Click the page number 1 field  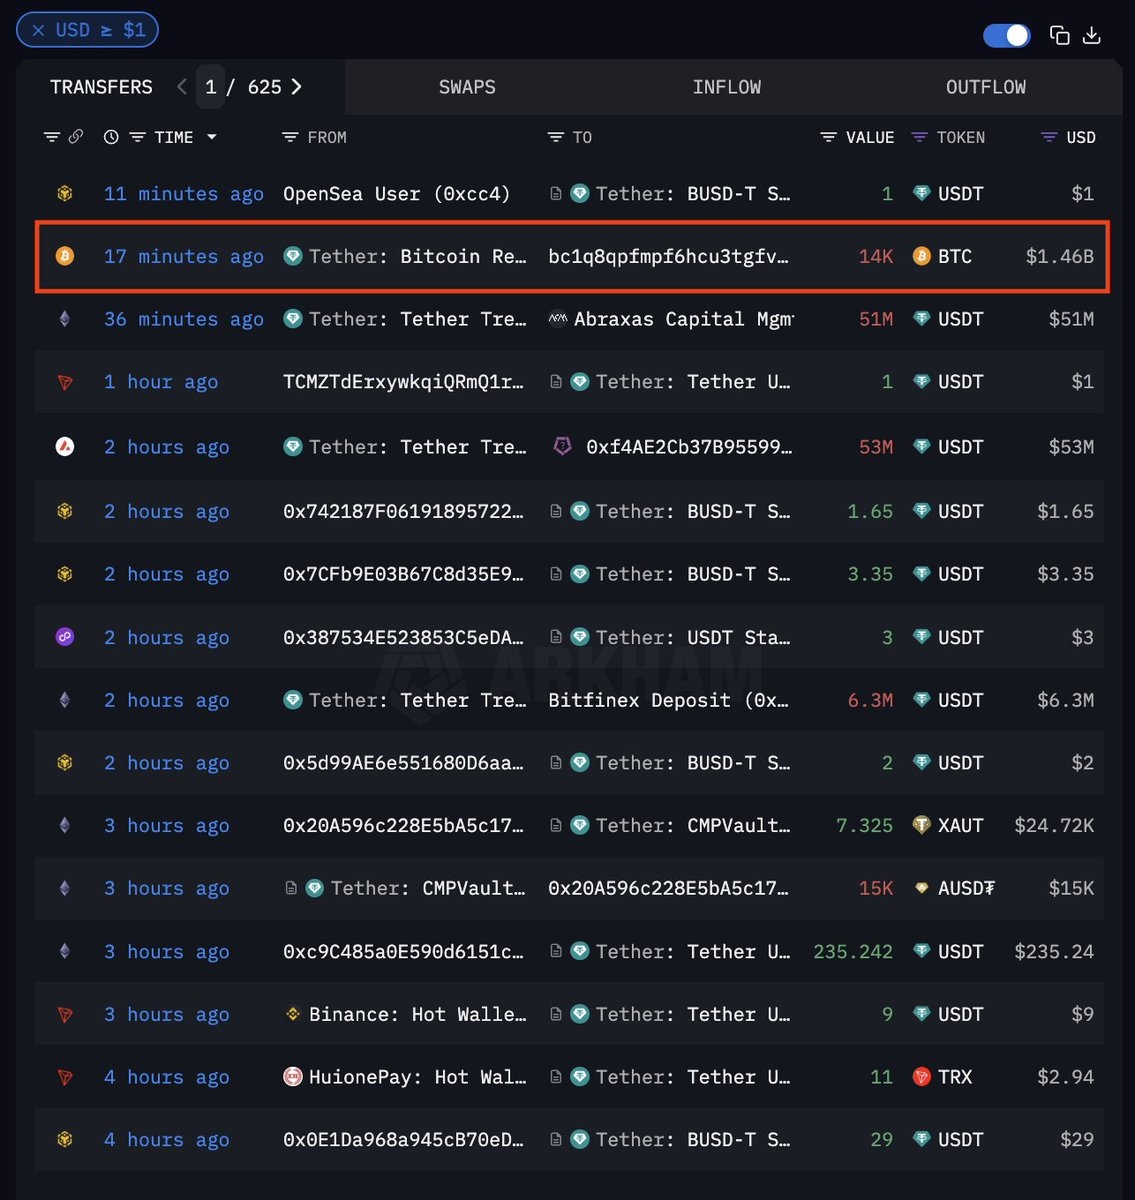click(x=211, y=87)
